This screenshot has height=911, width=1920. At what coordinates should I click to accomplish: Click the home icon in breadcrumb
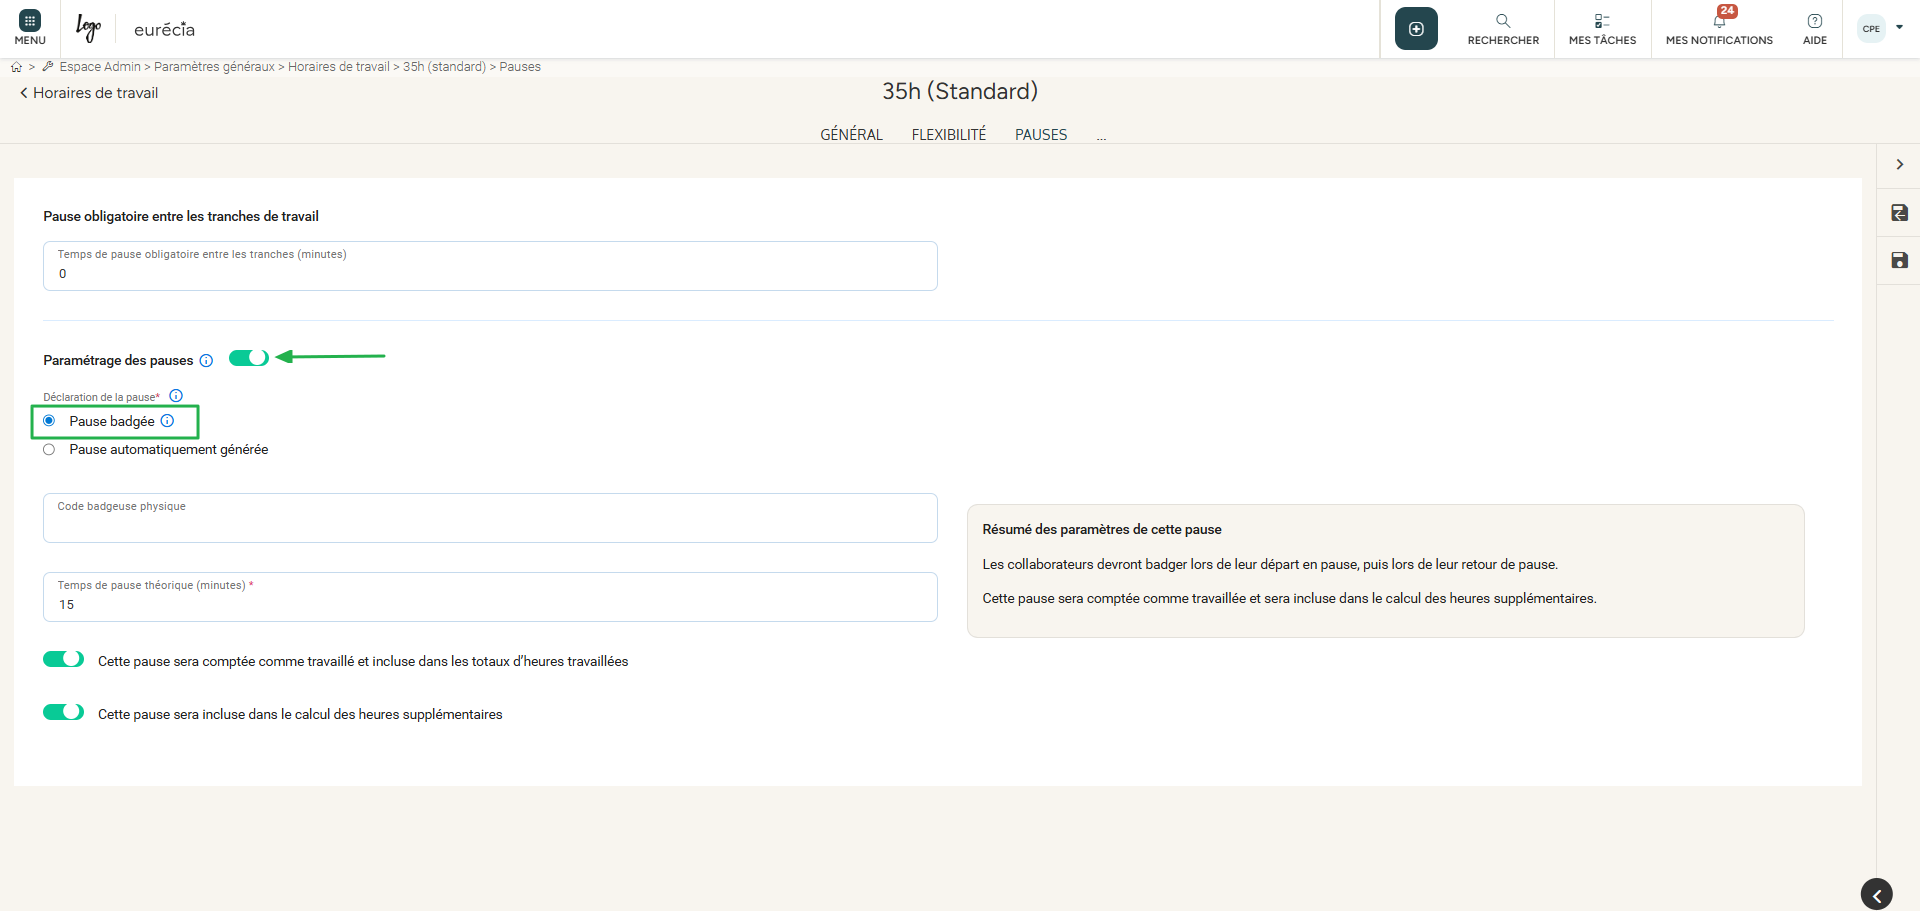click(x=16, y=67)
